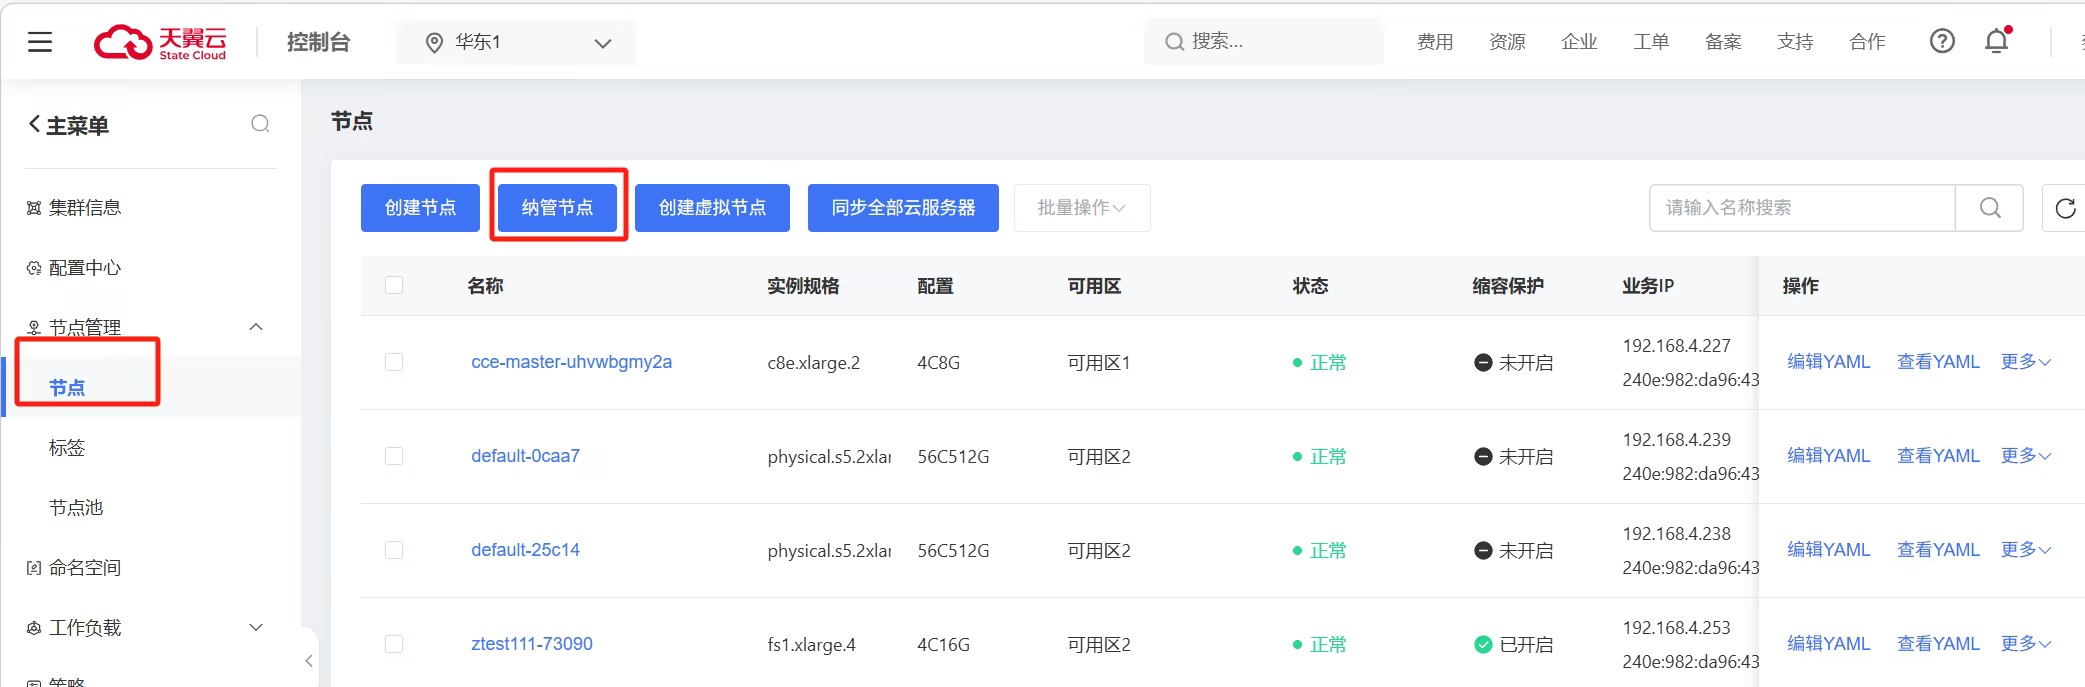Open the notification bell icon
The image size is (2085, 687).
[x=1996, y=41]
